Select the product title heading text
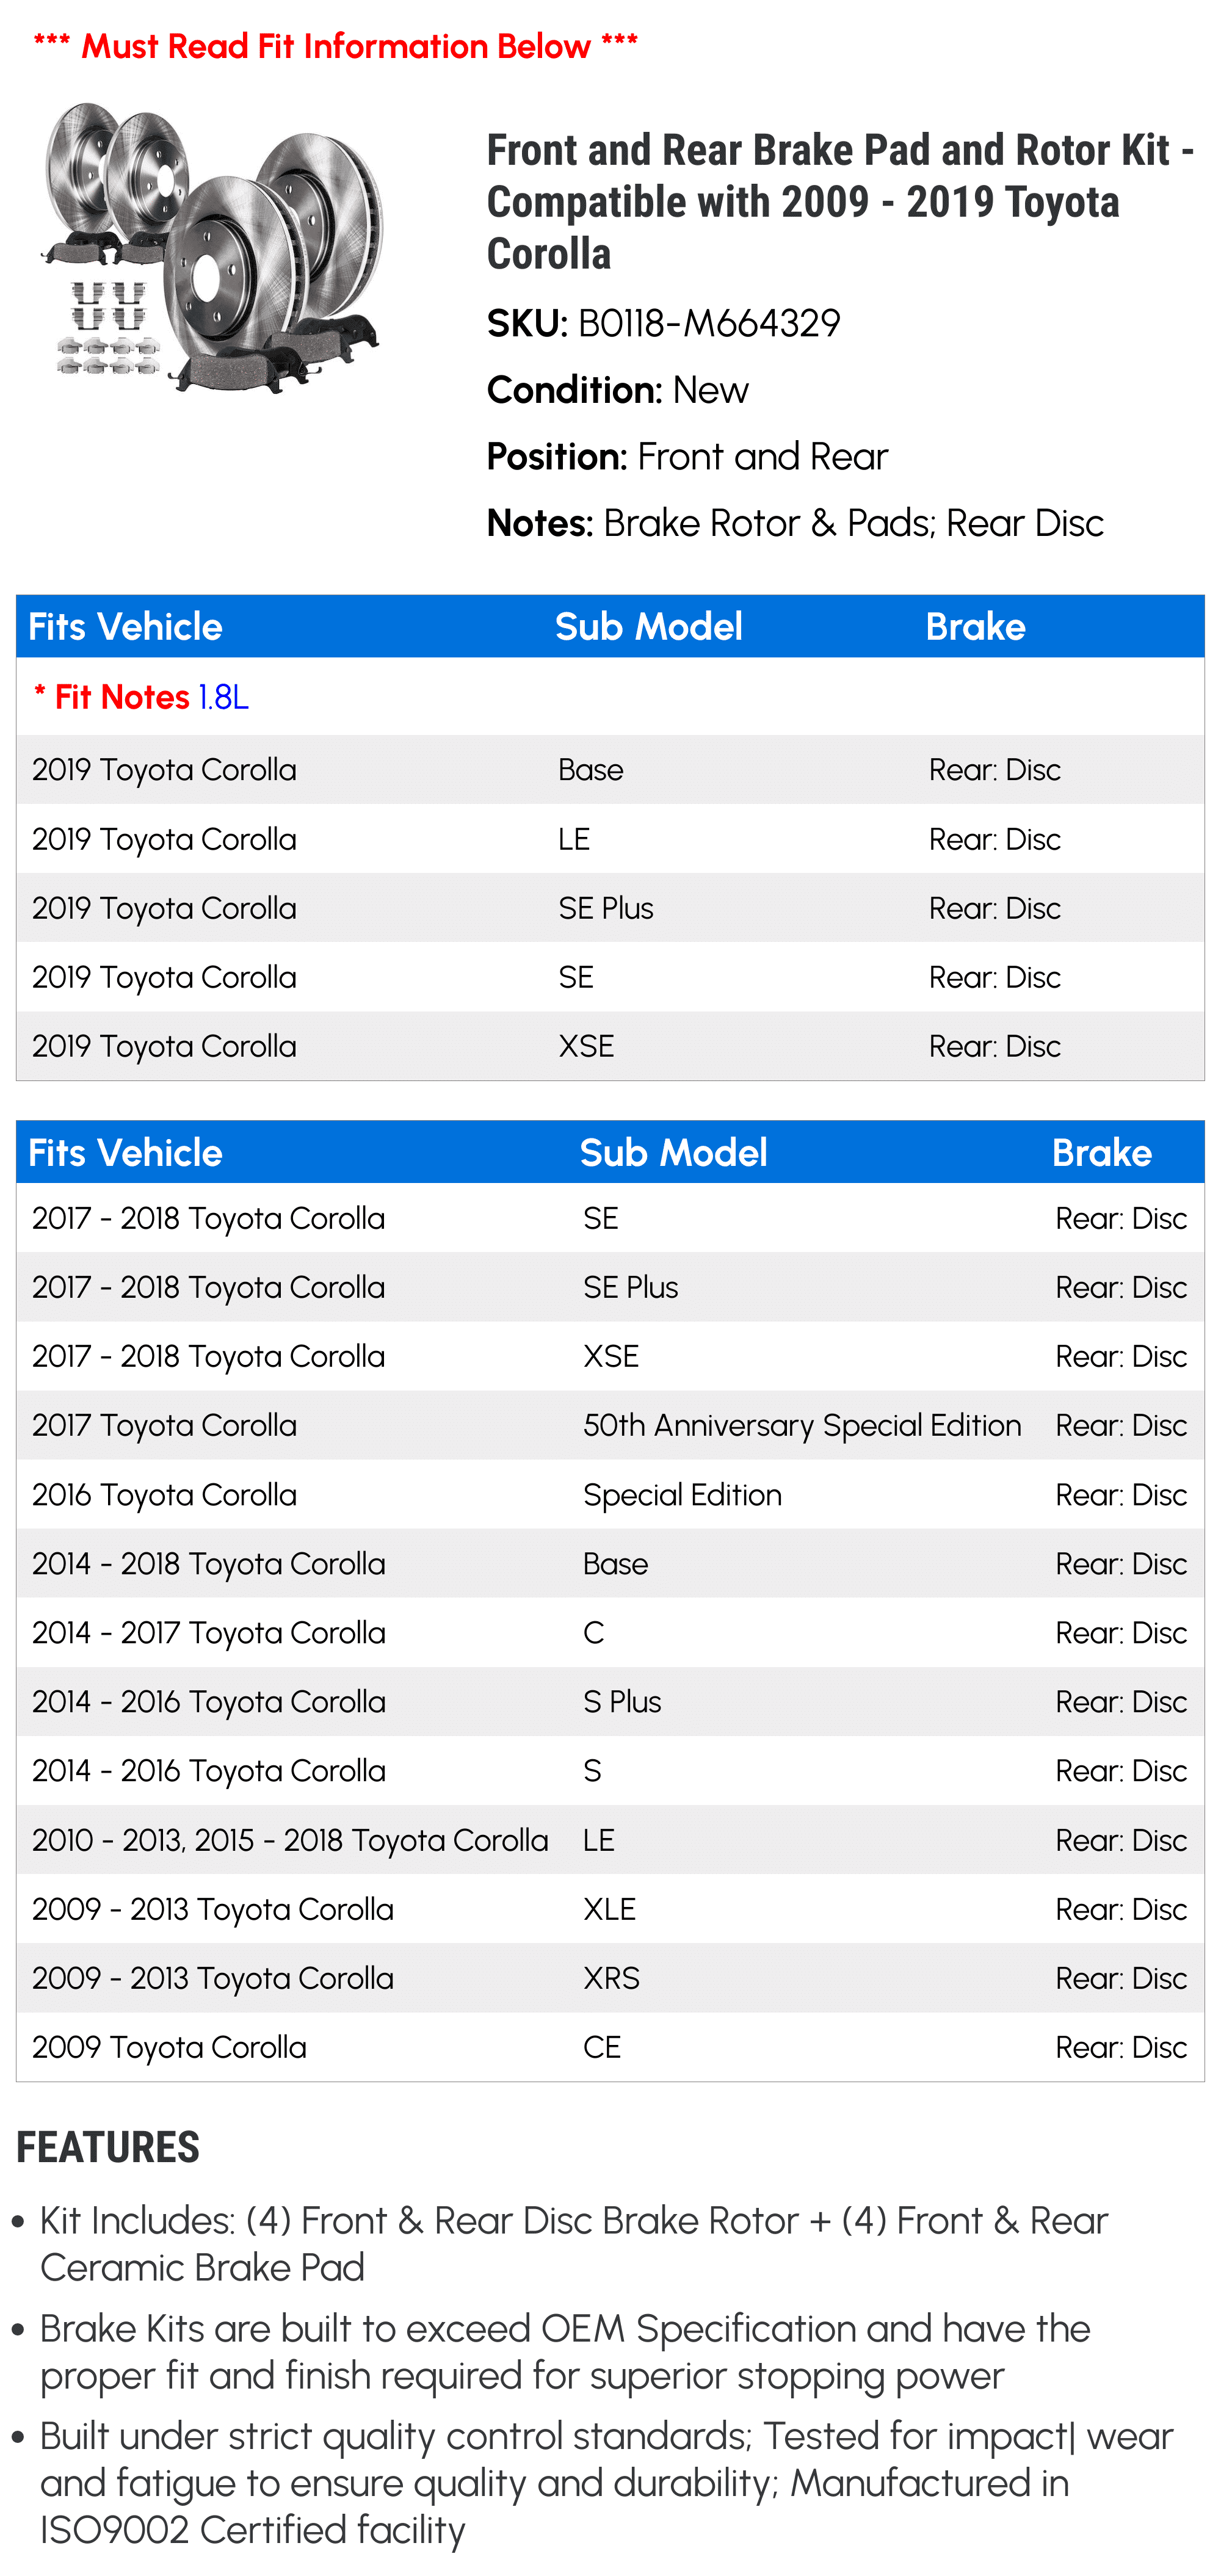The image size is (1221, 2576). point(840,202)
